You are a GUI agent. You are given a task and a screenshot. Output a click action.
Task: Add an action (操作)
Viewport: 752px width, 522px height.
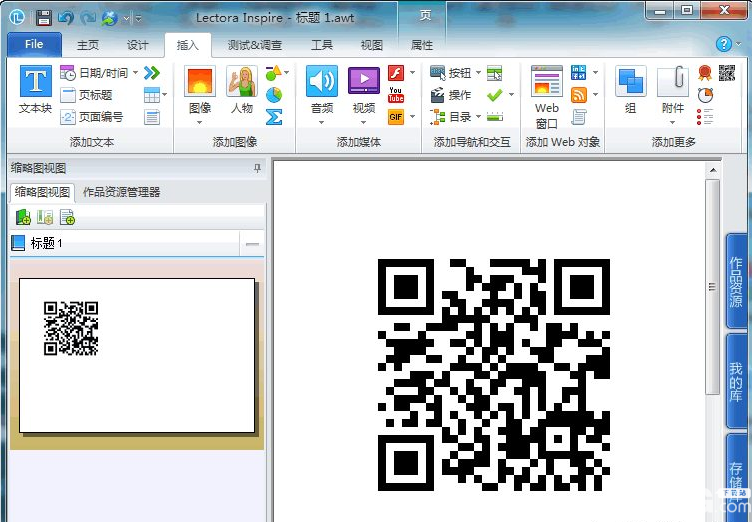click(x=450, y=95)
